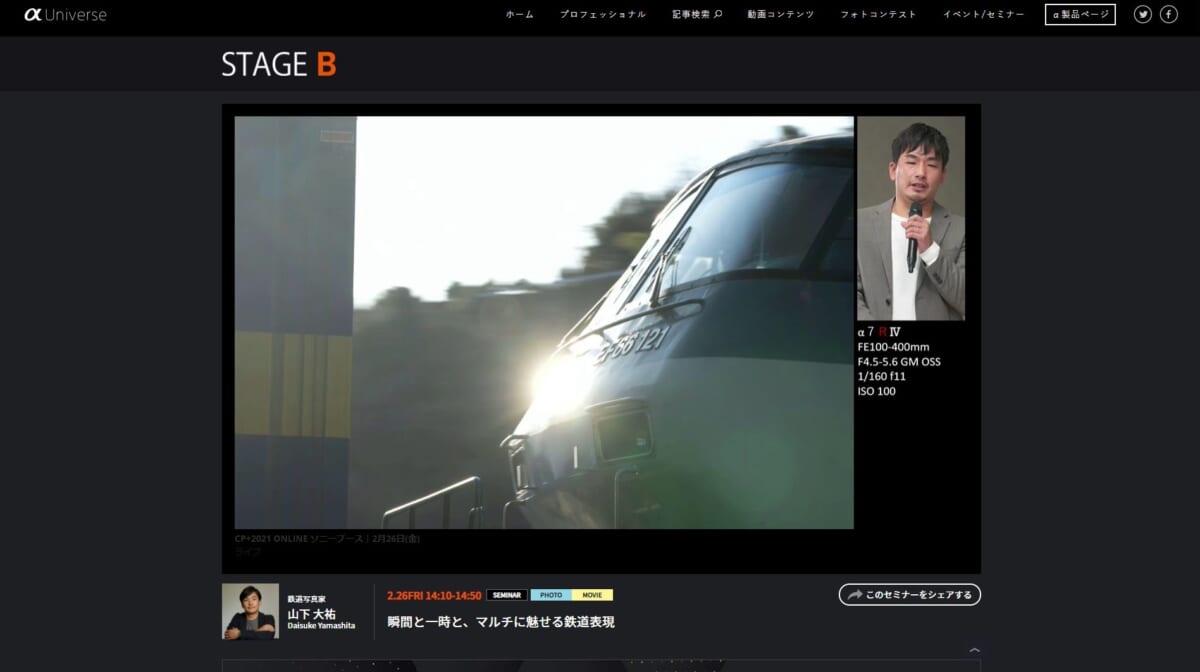Click the share arrow icon
The height and width of the screenshot is (672, 1200).
pyautogui.click(x=854, y=595)
